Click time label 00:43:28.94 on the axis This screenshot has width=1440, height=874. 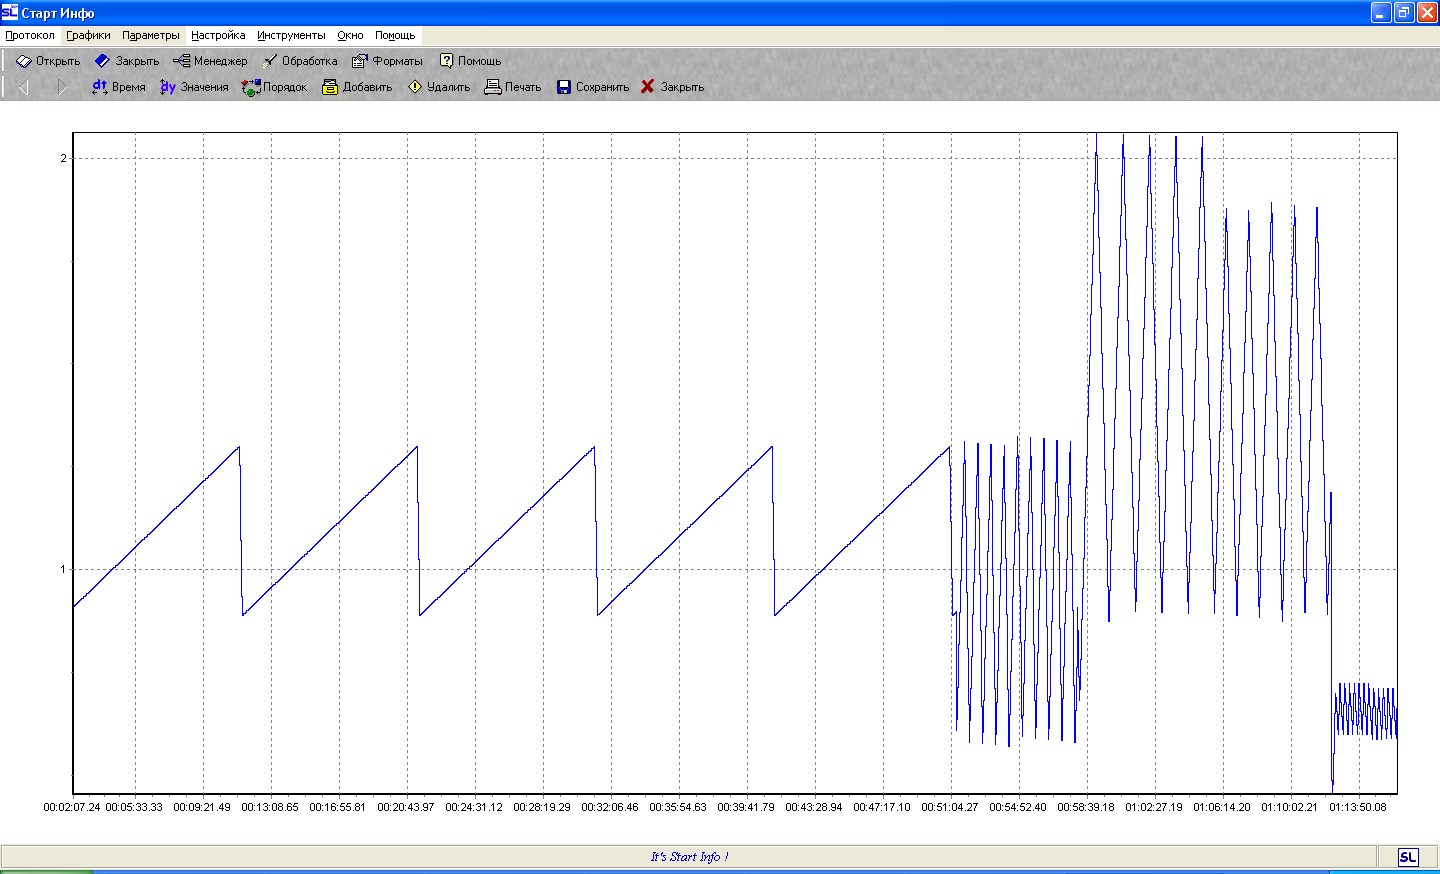814,807
